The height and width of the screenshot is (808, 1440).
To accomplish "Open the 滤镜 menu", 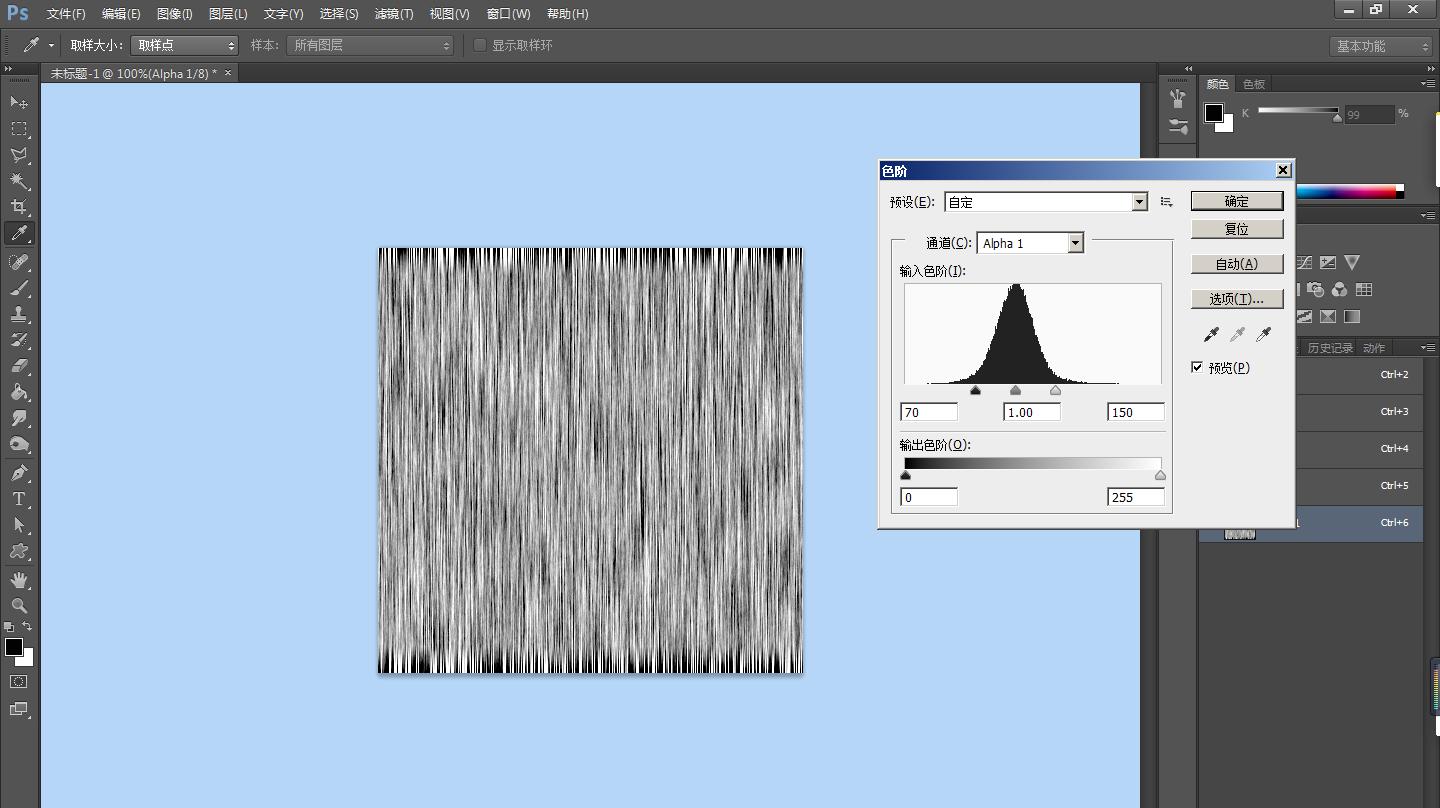I will coord(393,14).
